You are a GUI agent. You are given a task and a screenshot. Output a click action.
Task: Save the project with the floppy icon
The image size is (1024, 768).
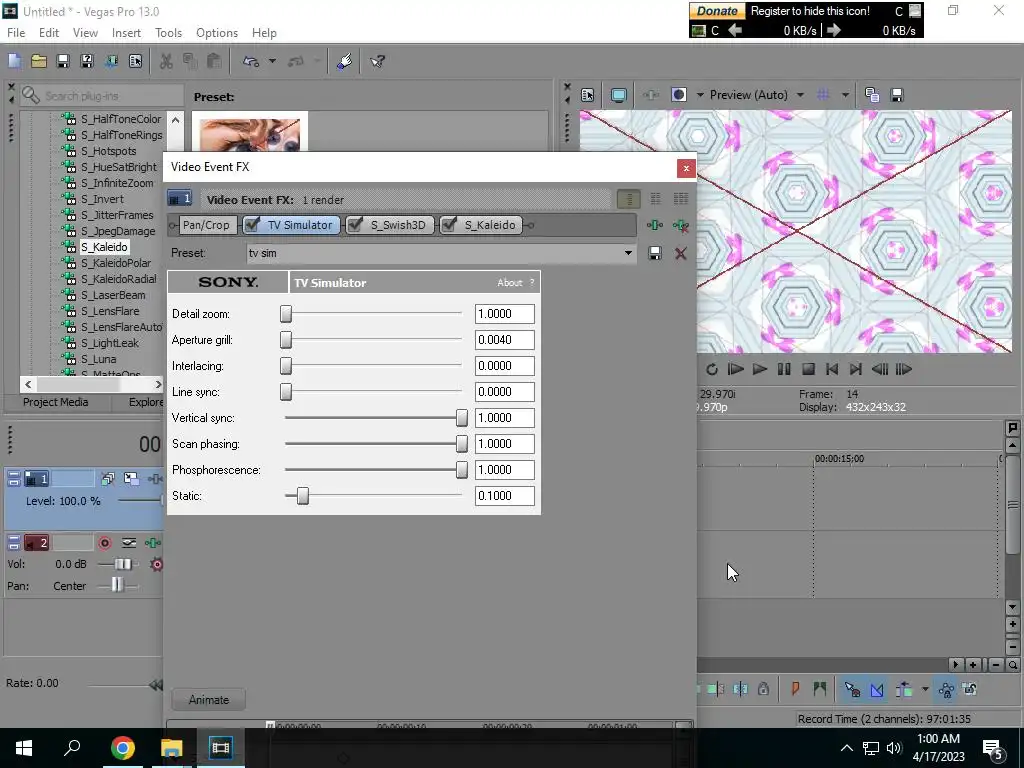[x=63, y=61]
